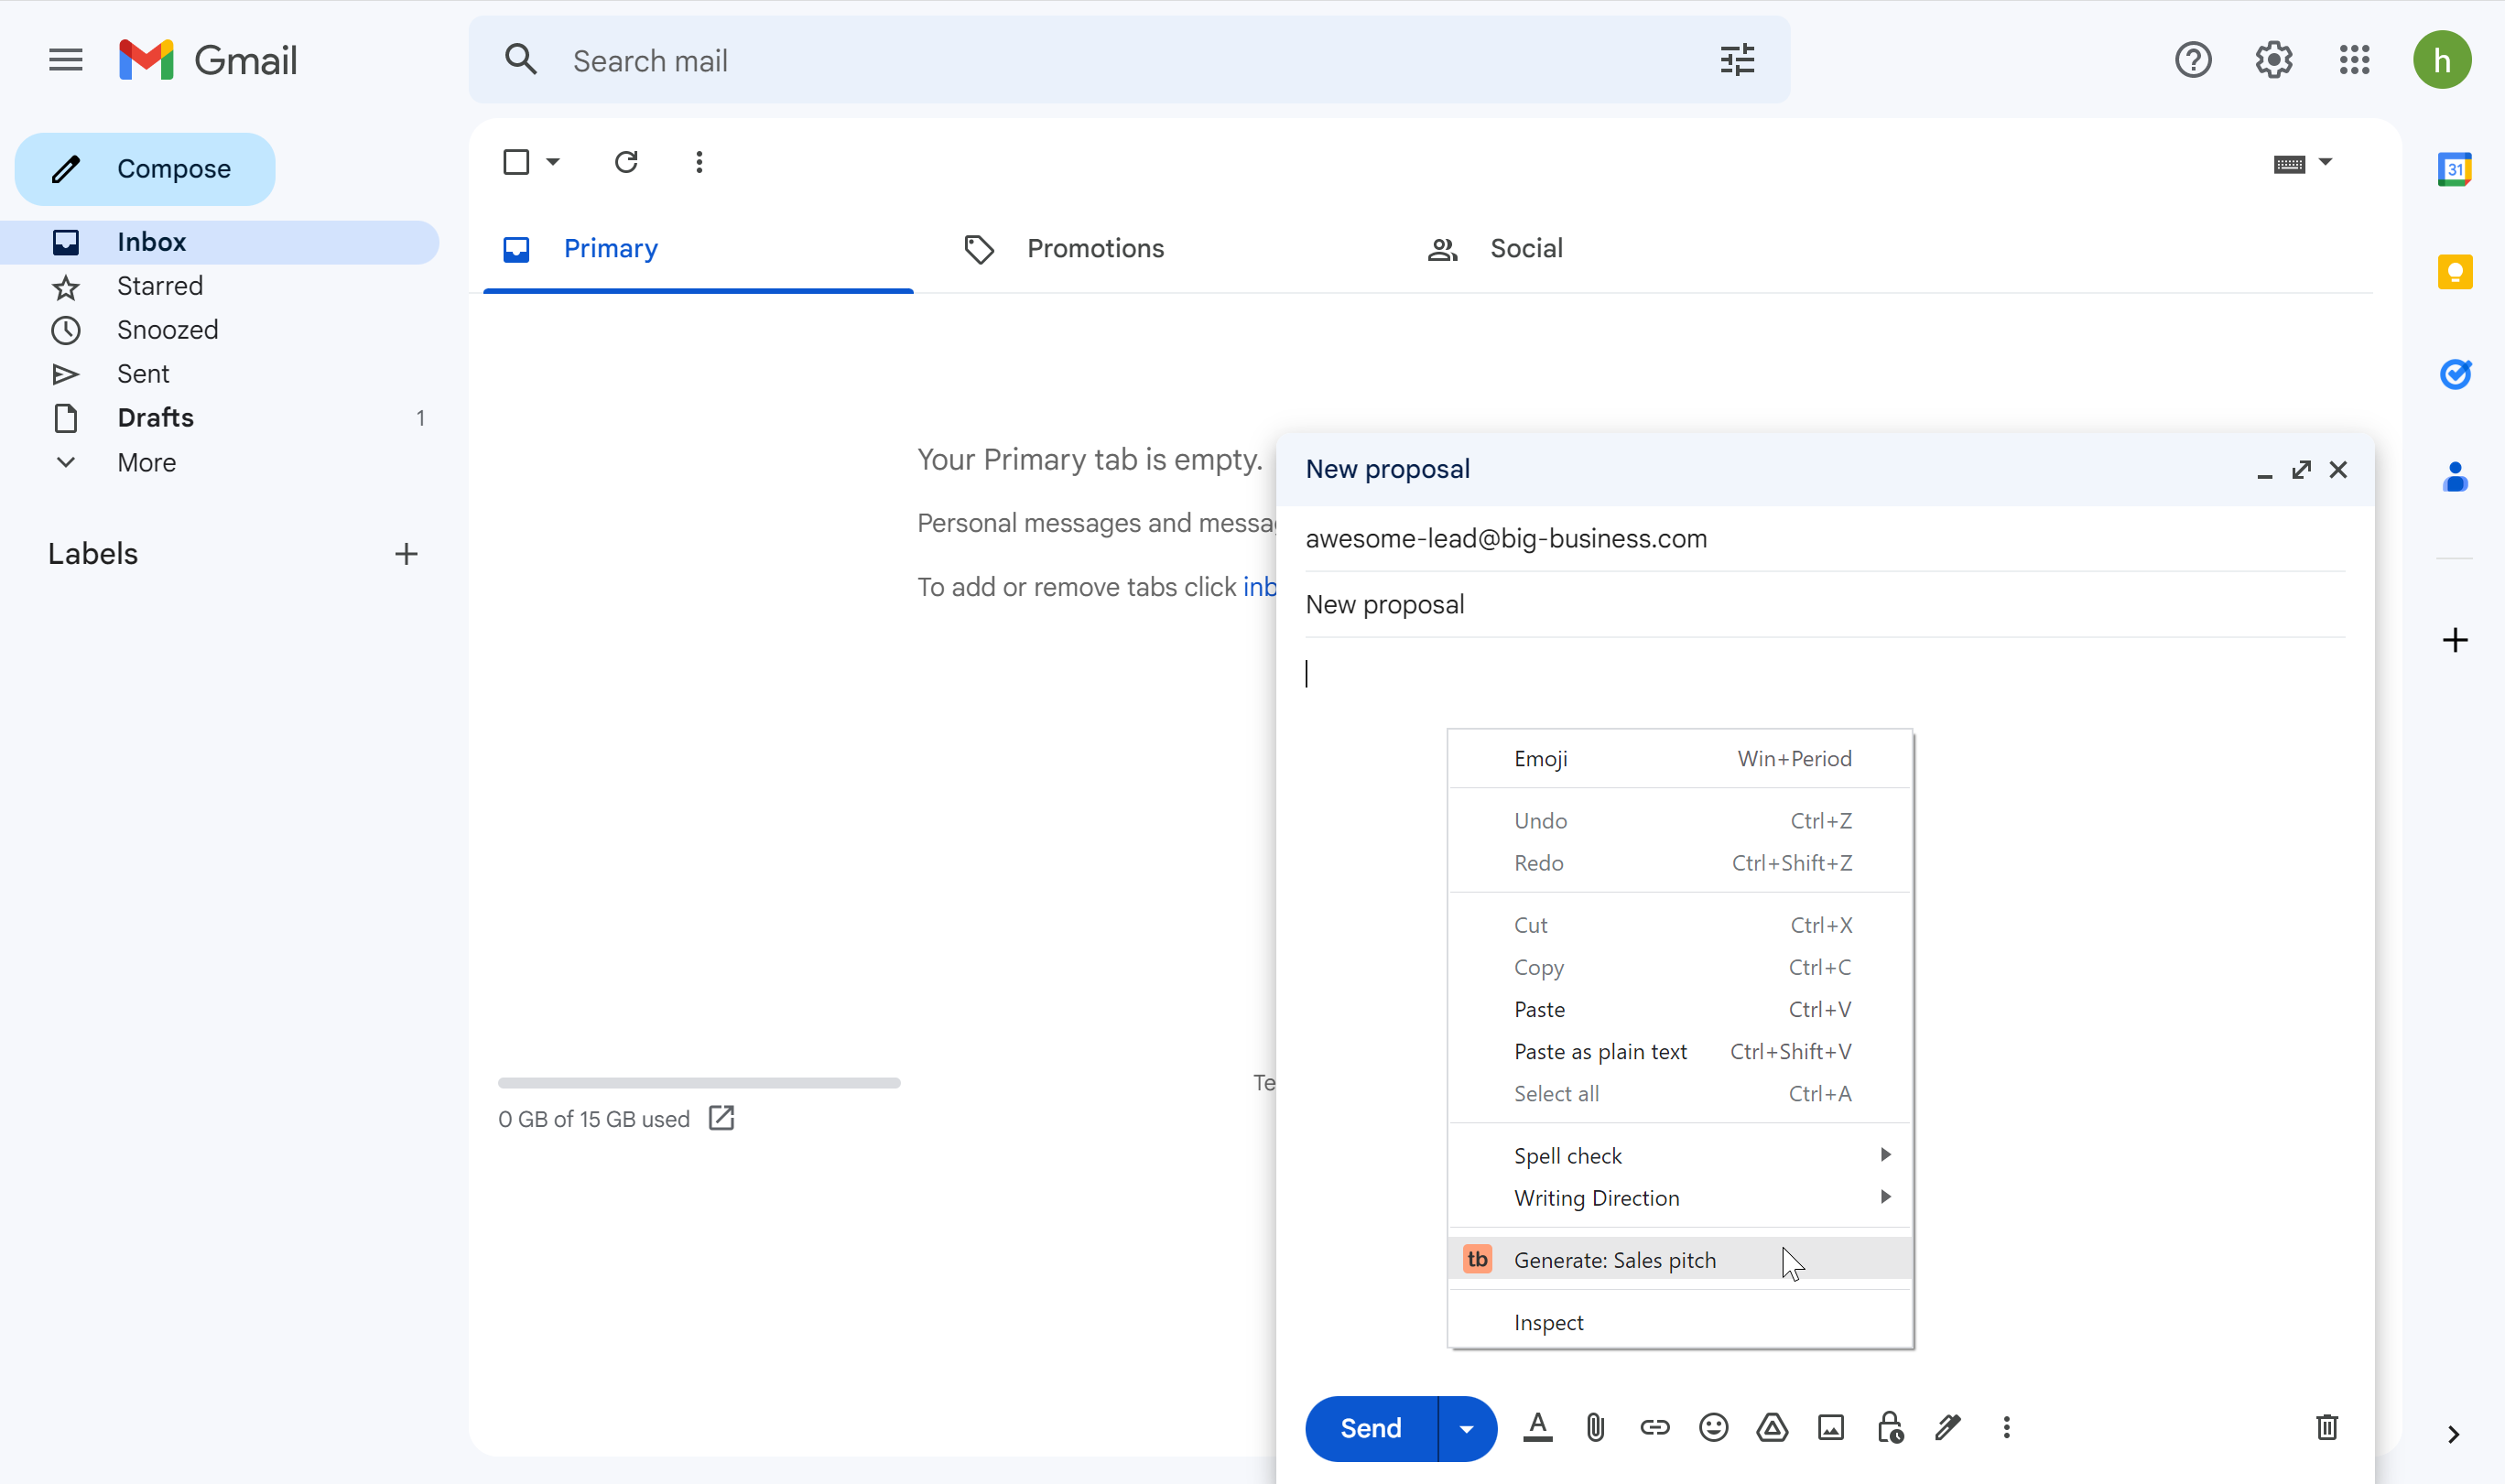Select the Primary tab
2505x1484 pixels.
coord(698,248)
